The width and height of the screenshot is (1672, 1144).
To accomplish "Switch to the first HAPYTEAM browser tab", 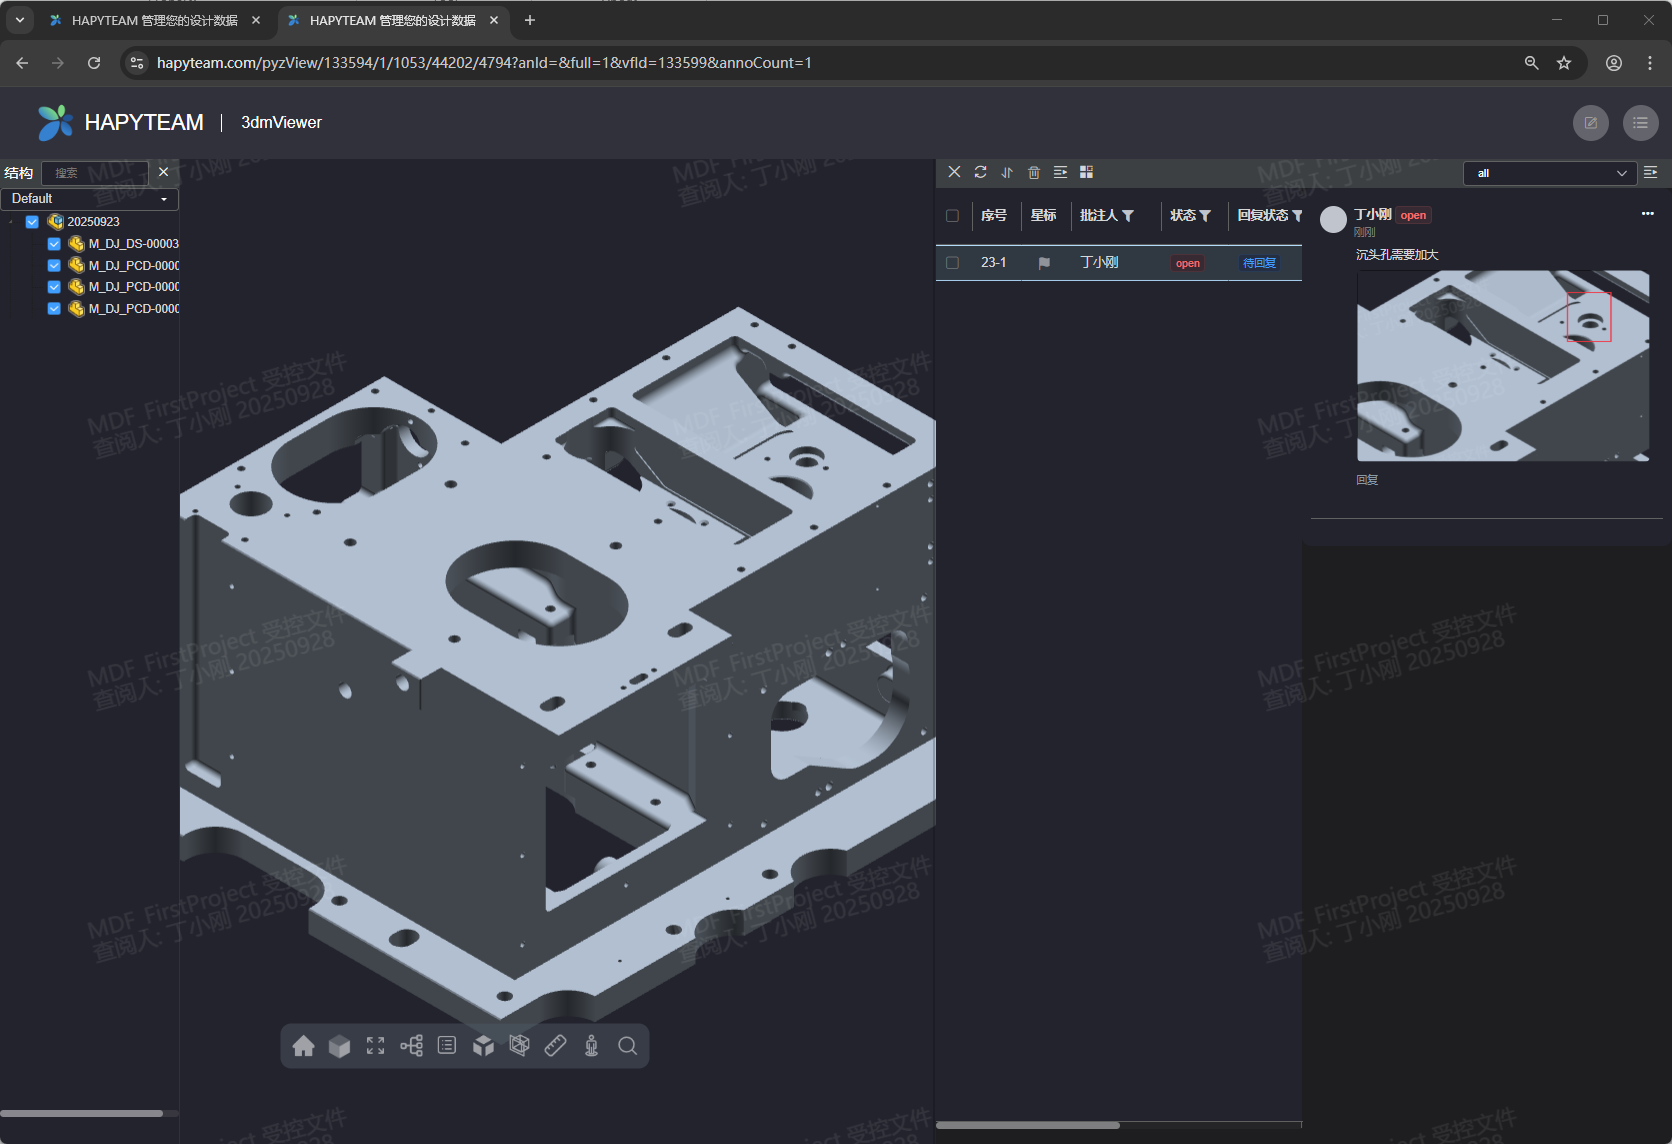I will coord(154,20).
